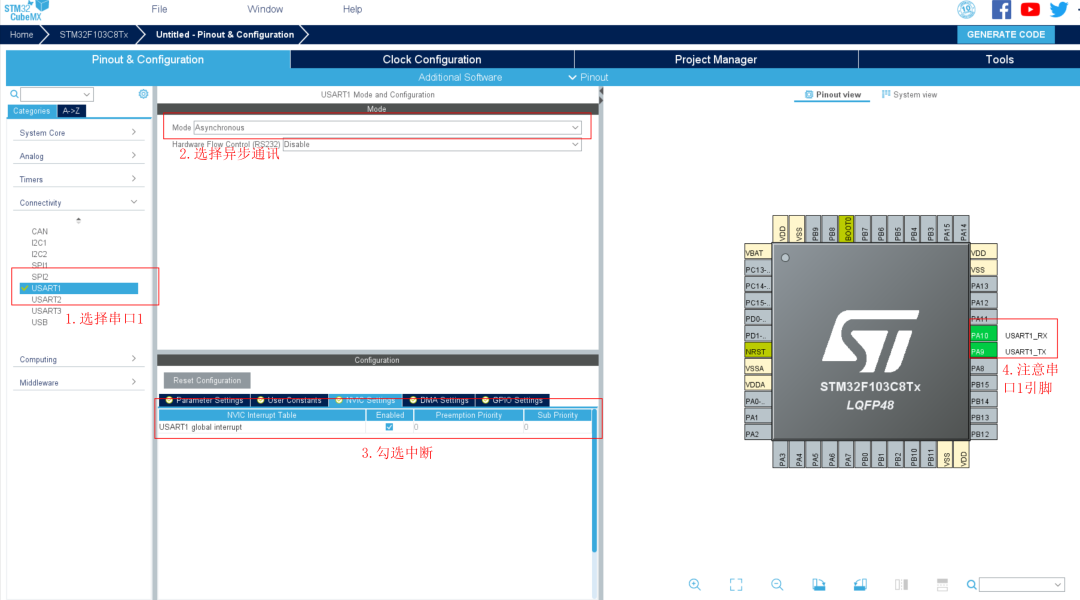This screenshot has width=1080, height=600.
Task: Select the BOOT0 pin on chip
Action: point(848,229)
